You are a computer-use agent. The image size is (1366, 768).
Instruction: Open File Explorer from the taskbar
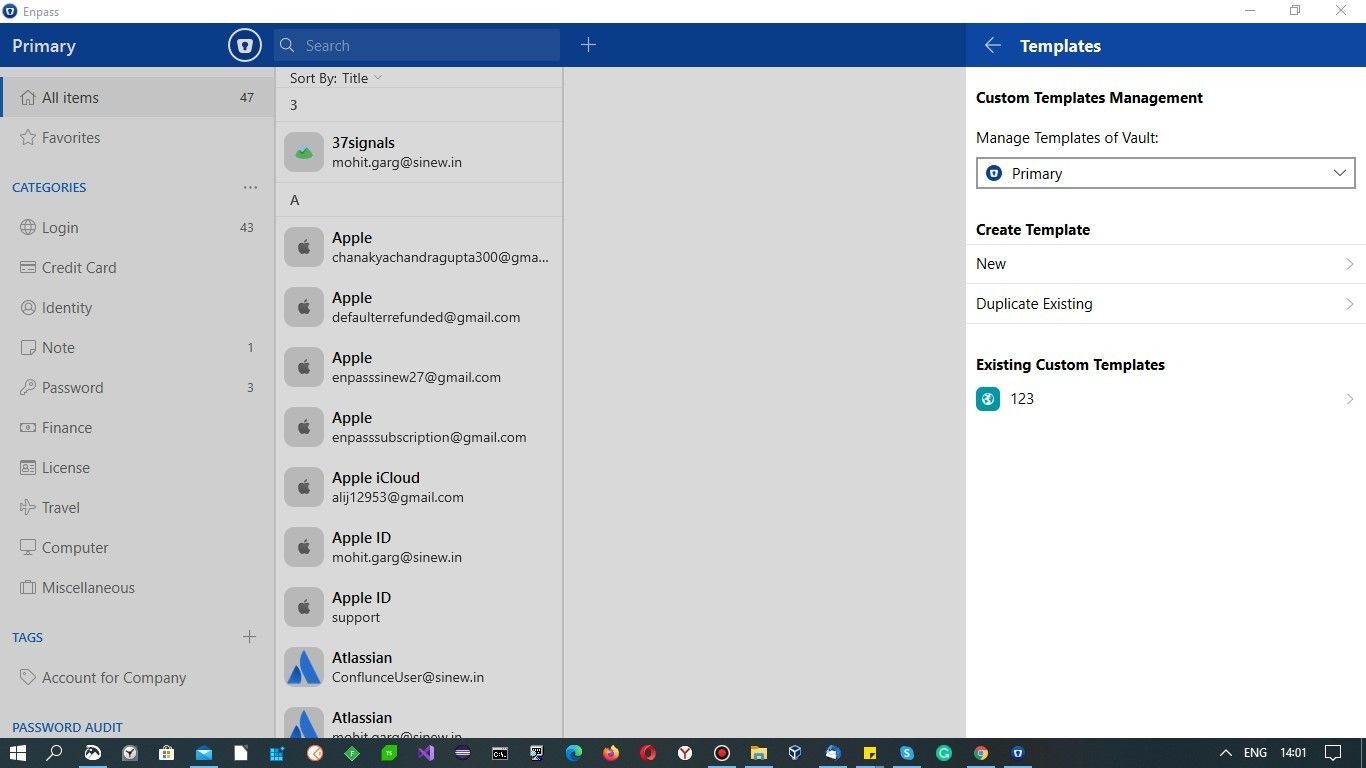[x=759, y=753]
